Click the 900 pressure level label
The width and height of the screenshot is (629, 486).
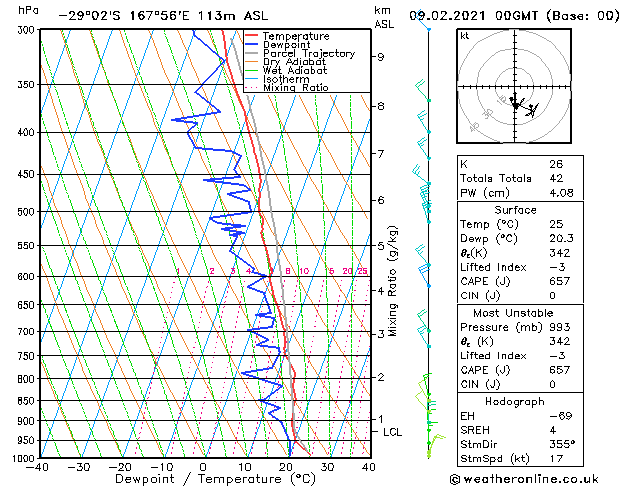point(28,421)
